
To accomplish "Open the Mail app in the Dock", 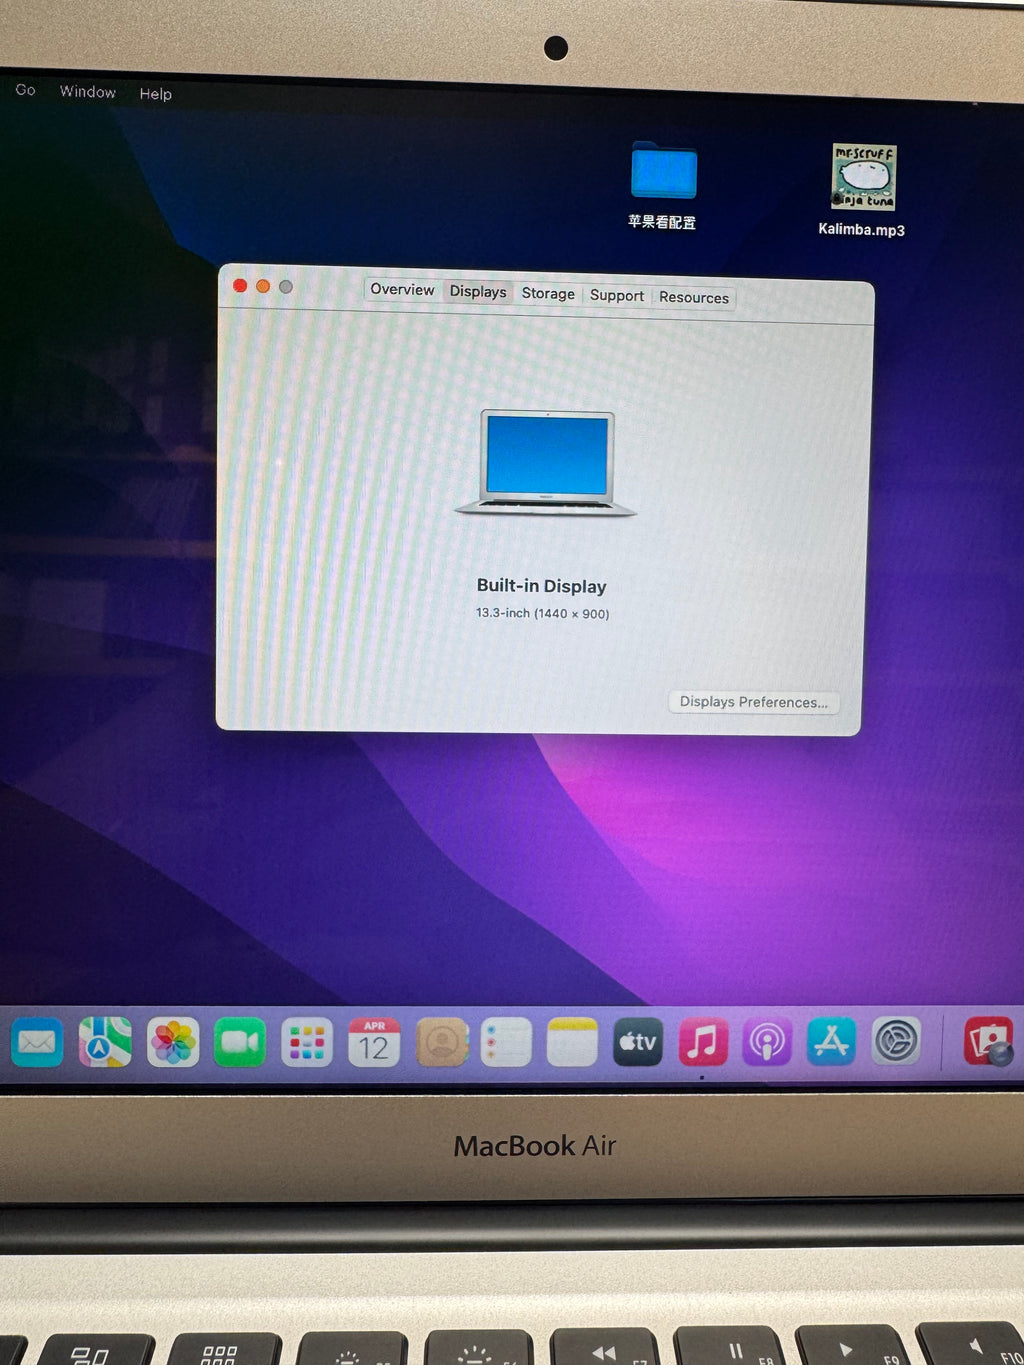I will (37, 1042).
